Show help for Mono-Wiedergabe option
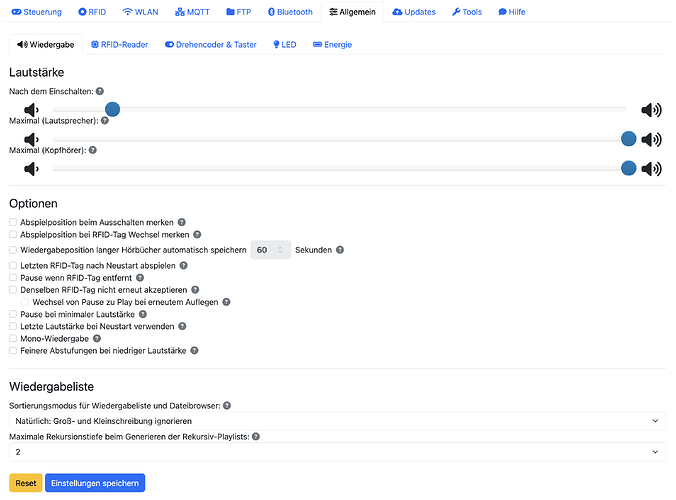Image resolution: width=676 pixels, height=500 pixels. (x=97, y=338)
